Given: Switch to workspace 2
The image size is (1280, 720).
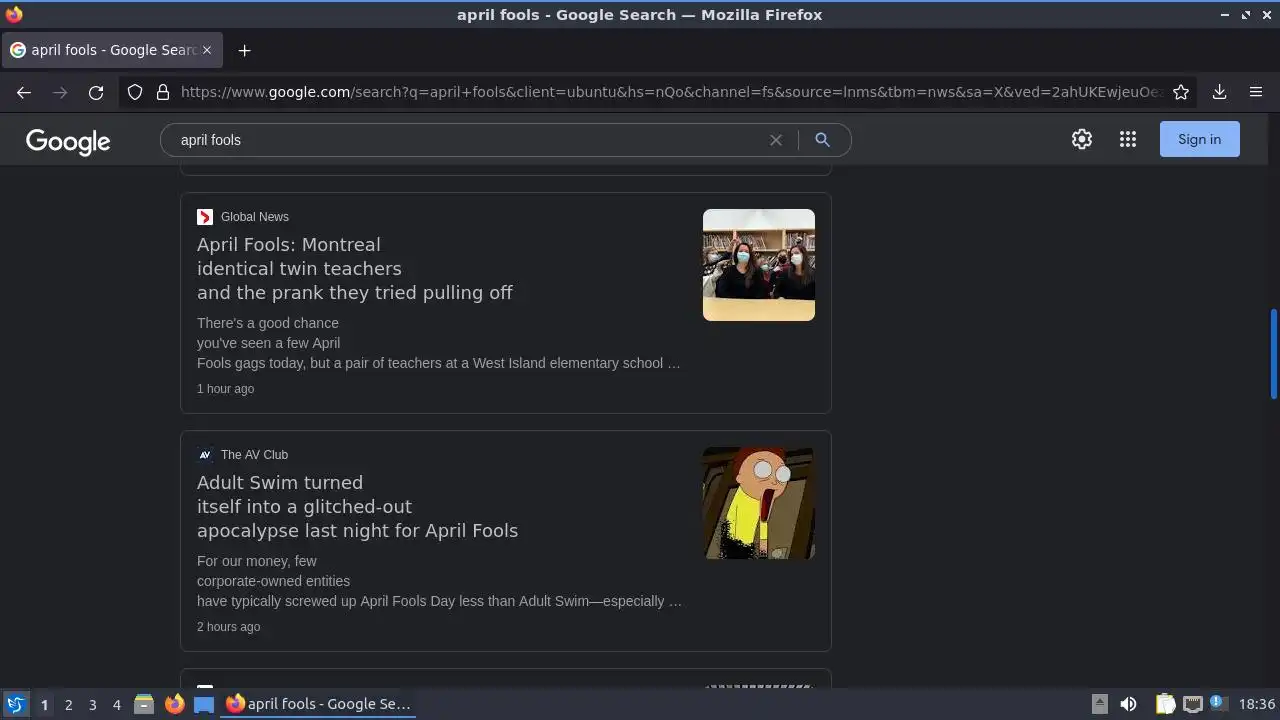Looking at the screenshot, I should pos(68,705).
